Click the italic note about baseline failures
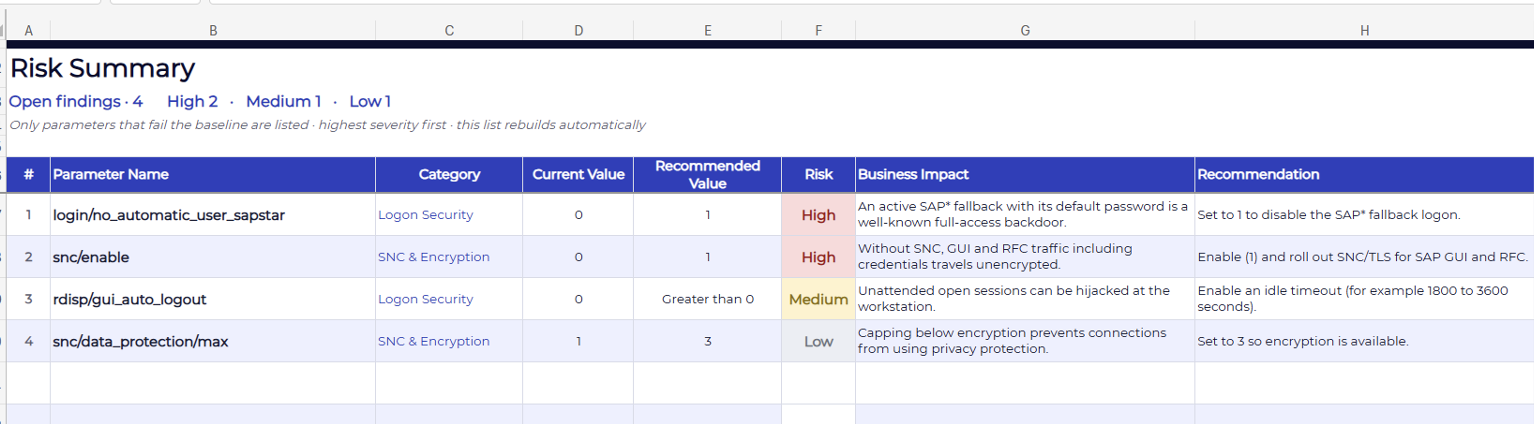1534x424 pixels. pyautogui.click(x=327, y=125)
